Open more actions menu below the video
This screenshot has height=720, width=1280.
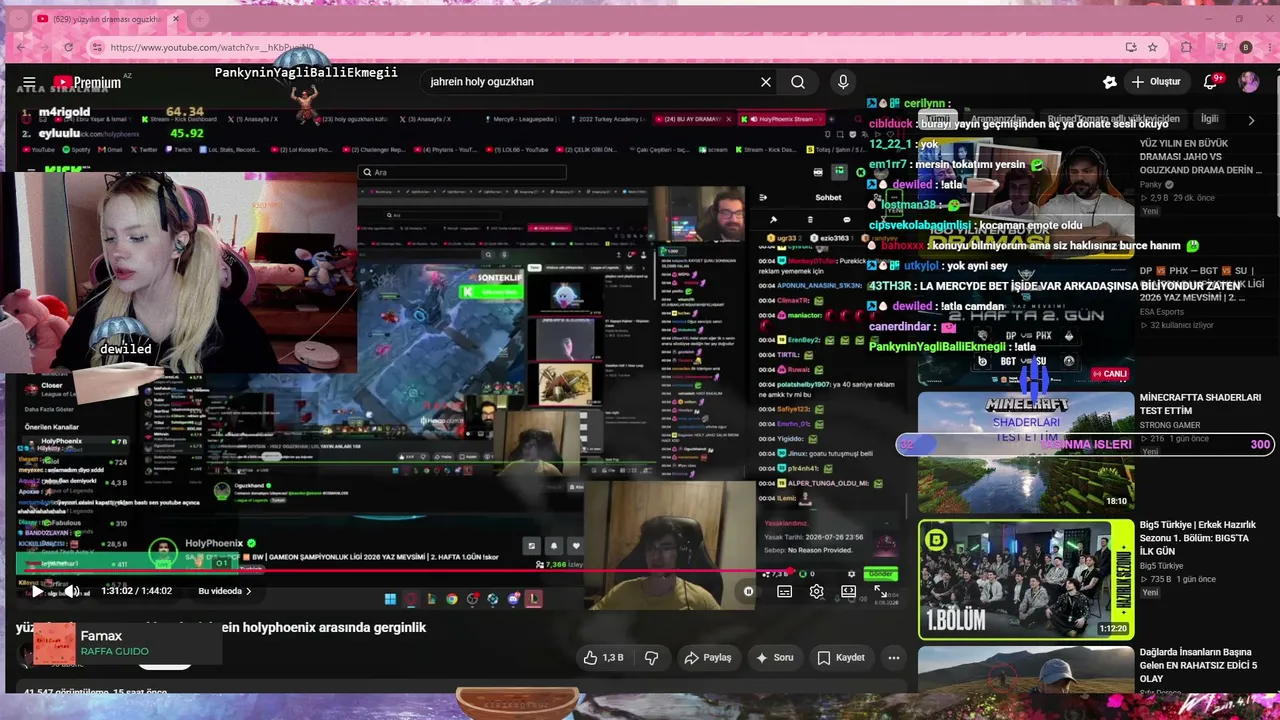(893, 657)
